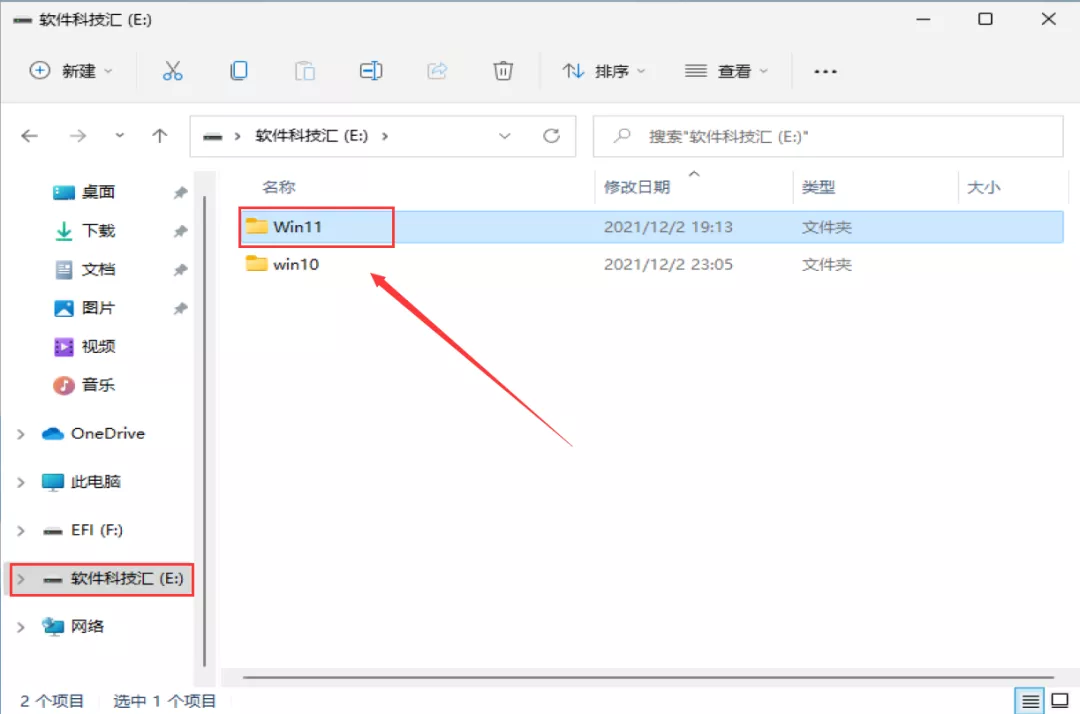
Task: Click the navigation pane vertical scrollbar
Action: tap(205, 431)
